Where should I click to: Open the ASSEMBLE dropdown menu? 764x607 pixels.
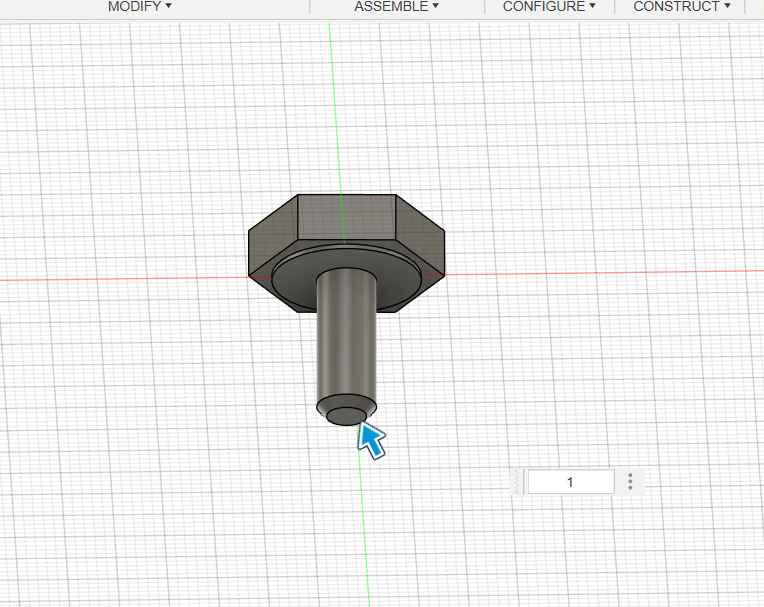pyautogui.click(x=396, y=6)
